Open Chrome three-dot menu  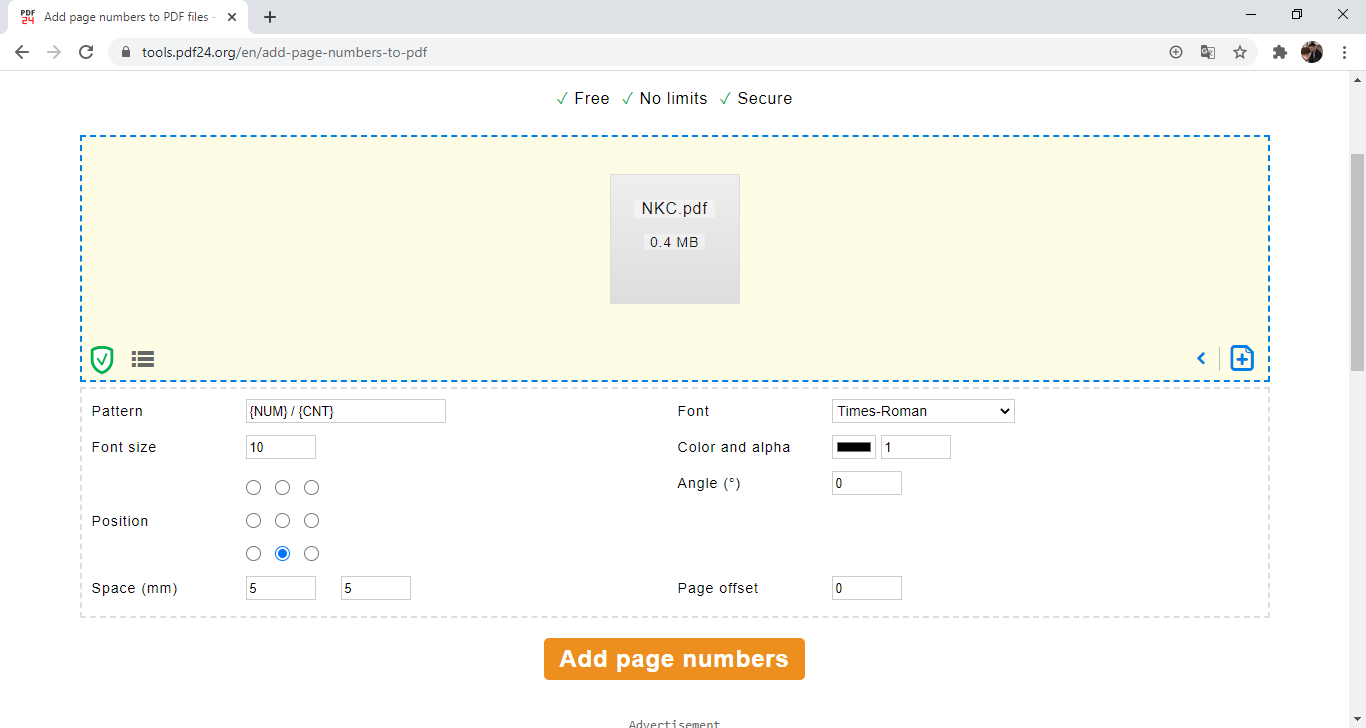pos(1344,52)
